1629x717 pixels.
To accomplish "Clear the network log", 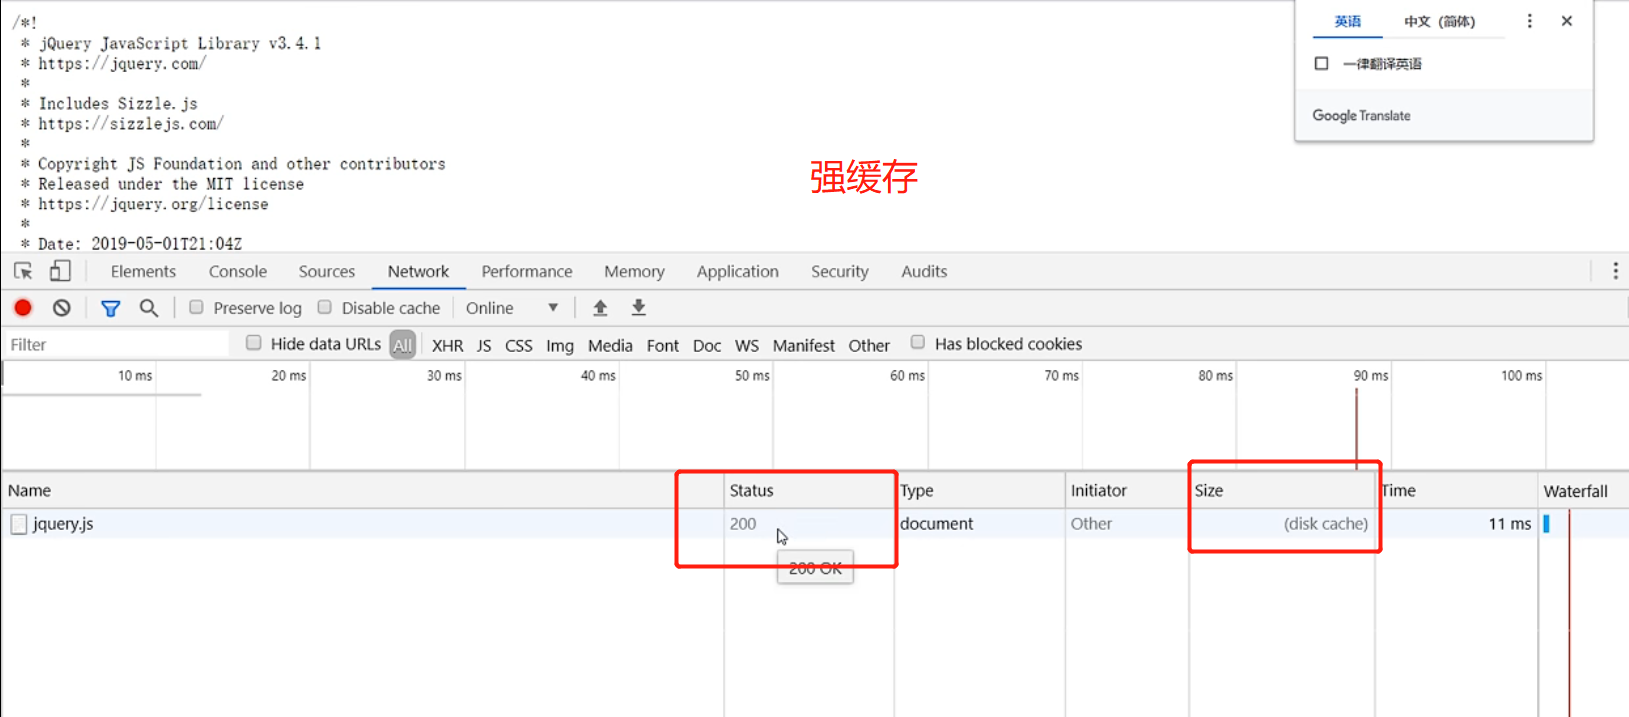I will 62,308.
